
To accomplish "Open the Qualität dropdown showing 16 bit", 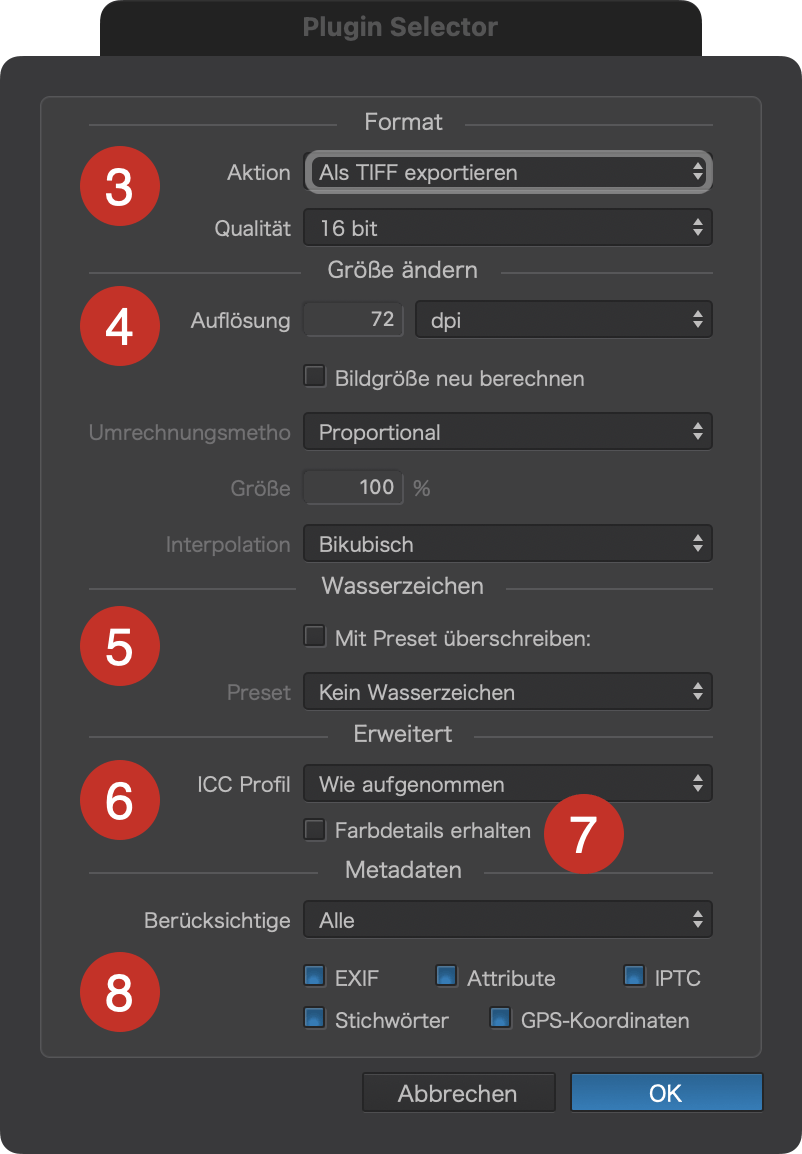I will click(x=508, y=227).
